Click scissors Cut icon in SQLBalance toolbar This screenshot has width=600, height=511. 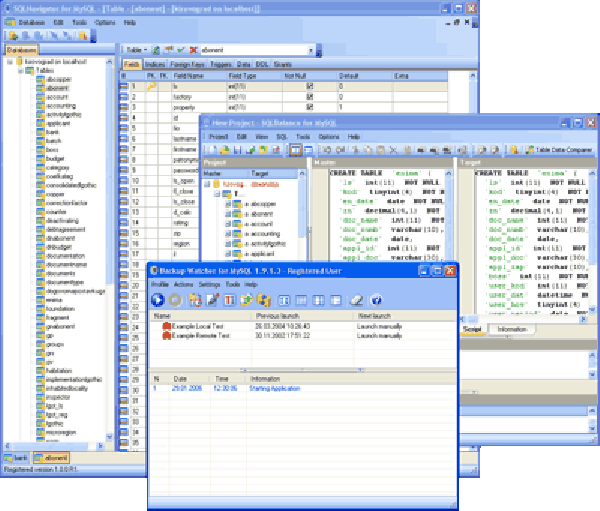(355, 150)
